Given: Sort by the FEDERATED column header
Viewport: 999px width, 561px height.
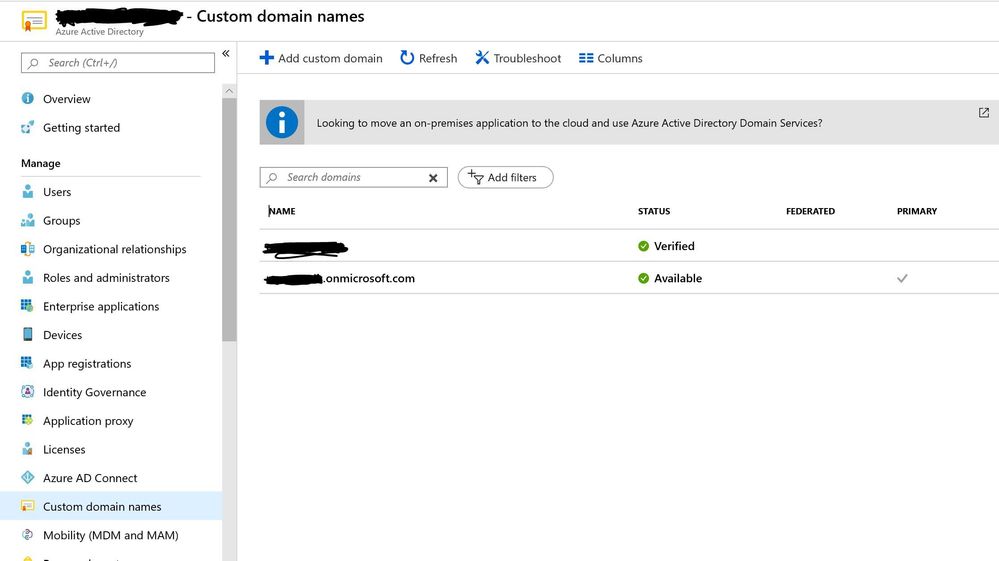Looking at the screenshot, I should click(810, 211).
